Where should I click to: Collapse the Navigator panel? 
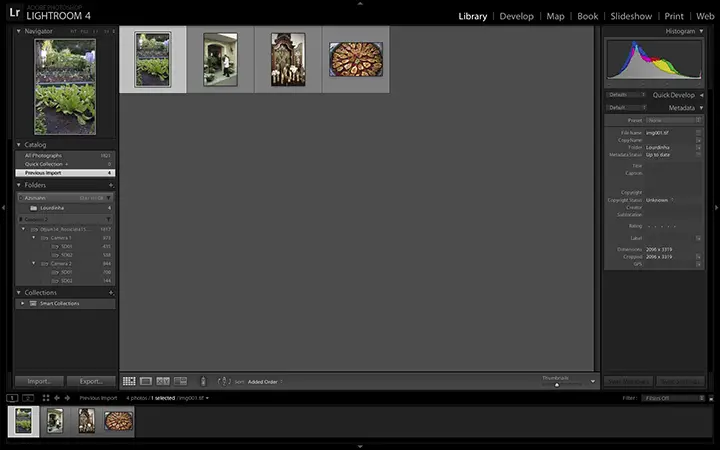tap(19, 31)
